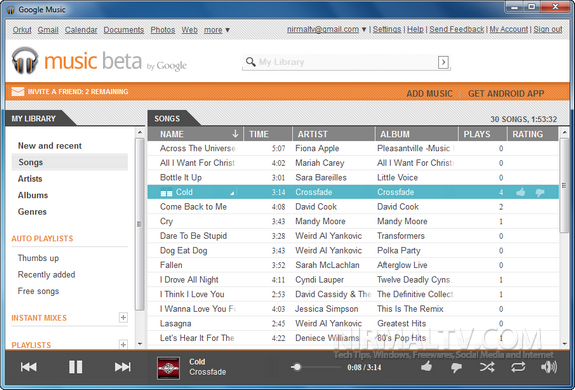Sort songs by the ALBUM column

tap(417, 134)
